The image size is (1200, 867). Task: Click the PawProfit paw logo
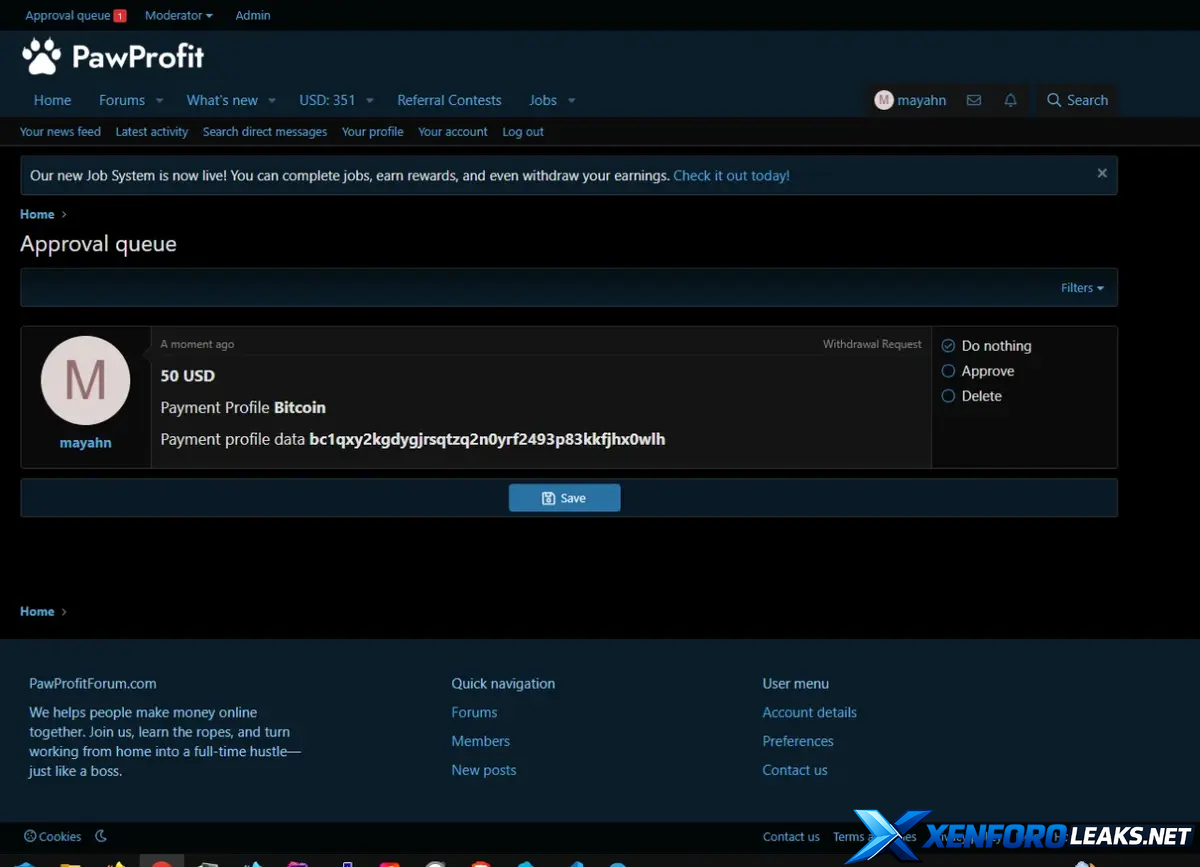[x=41, y=57]
